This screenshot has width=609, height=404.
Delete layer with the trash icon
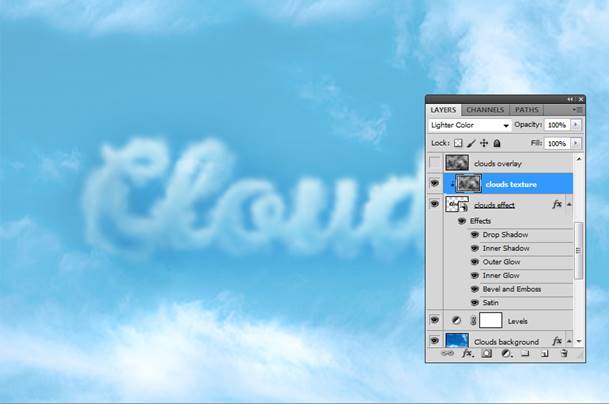(x=564, y=354)
